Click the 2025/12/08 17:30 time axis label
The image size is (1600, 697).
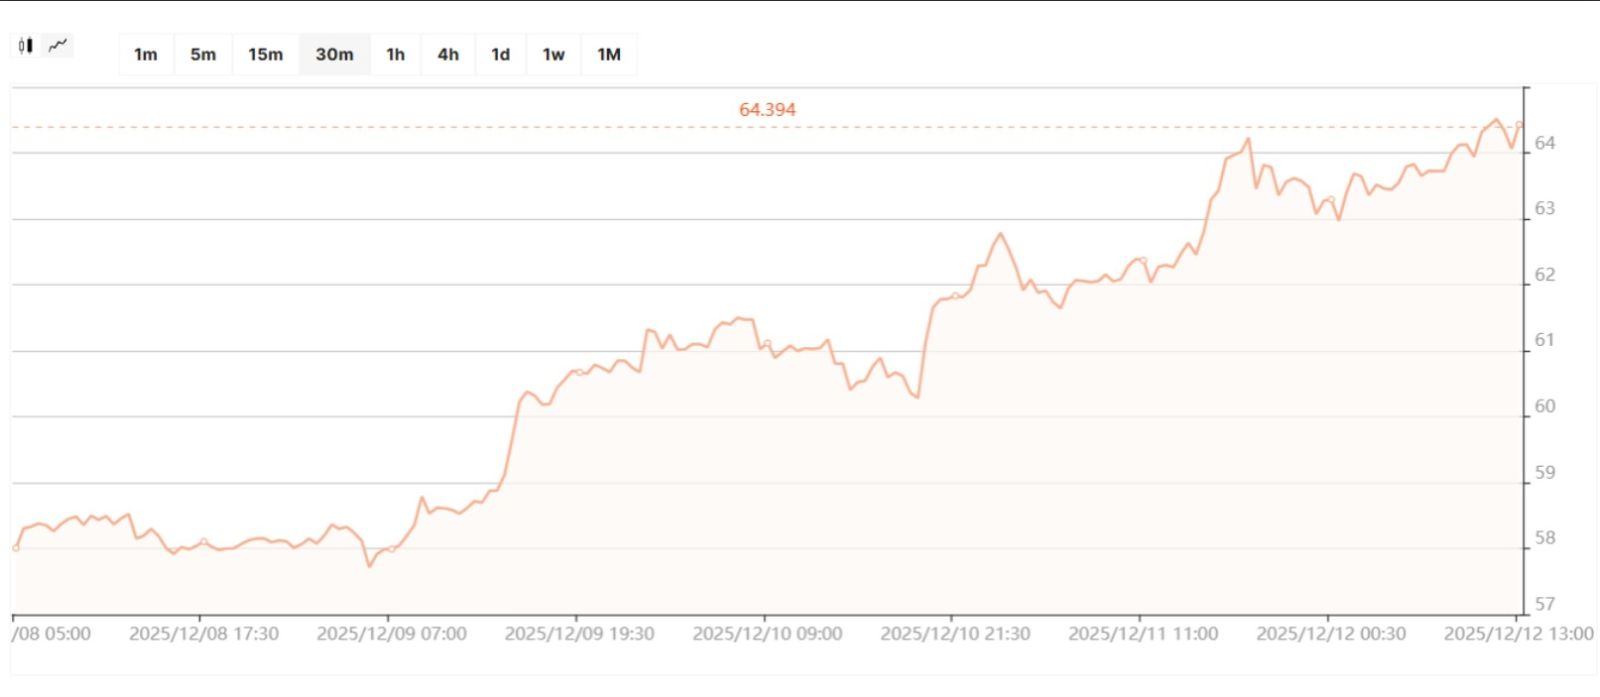pyautogui.click(x=204, y=634)
